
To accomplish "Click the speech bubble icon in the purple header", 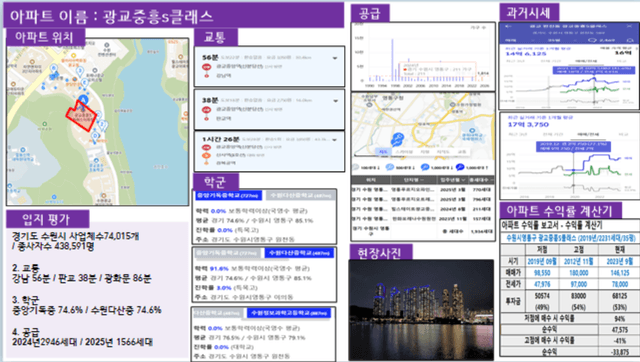I will point(592,40).
